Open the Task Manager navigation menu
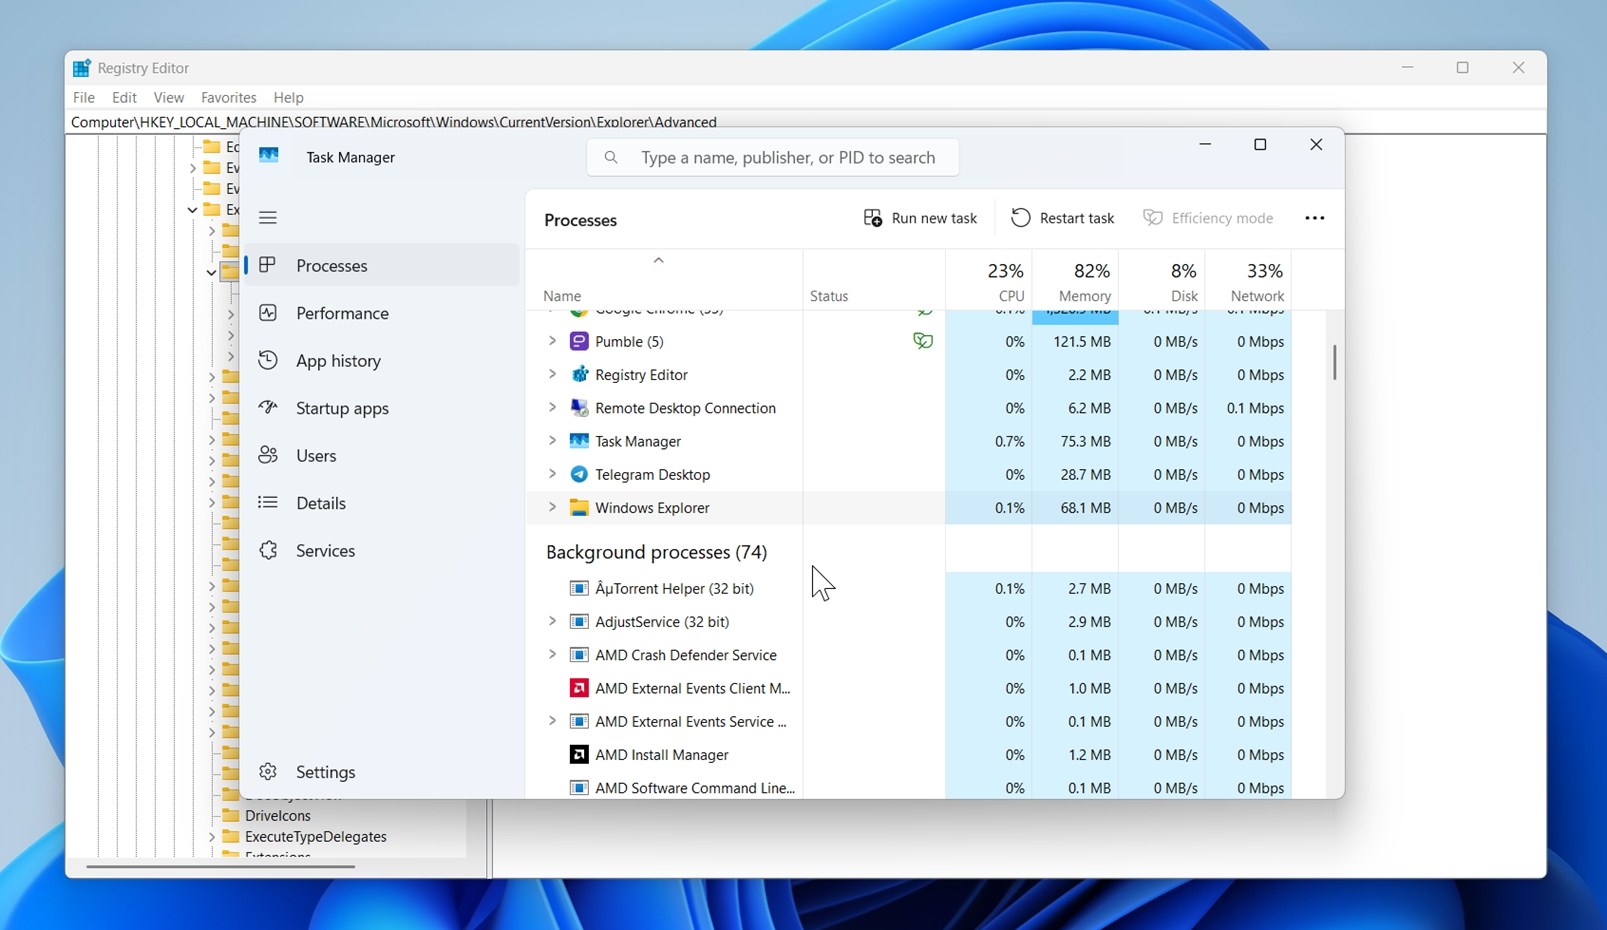 tap(267, 217)
